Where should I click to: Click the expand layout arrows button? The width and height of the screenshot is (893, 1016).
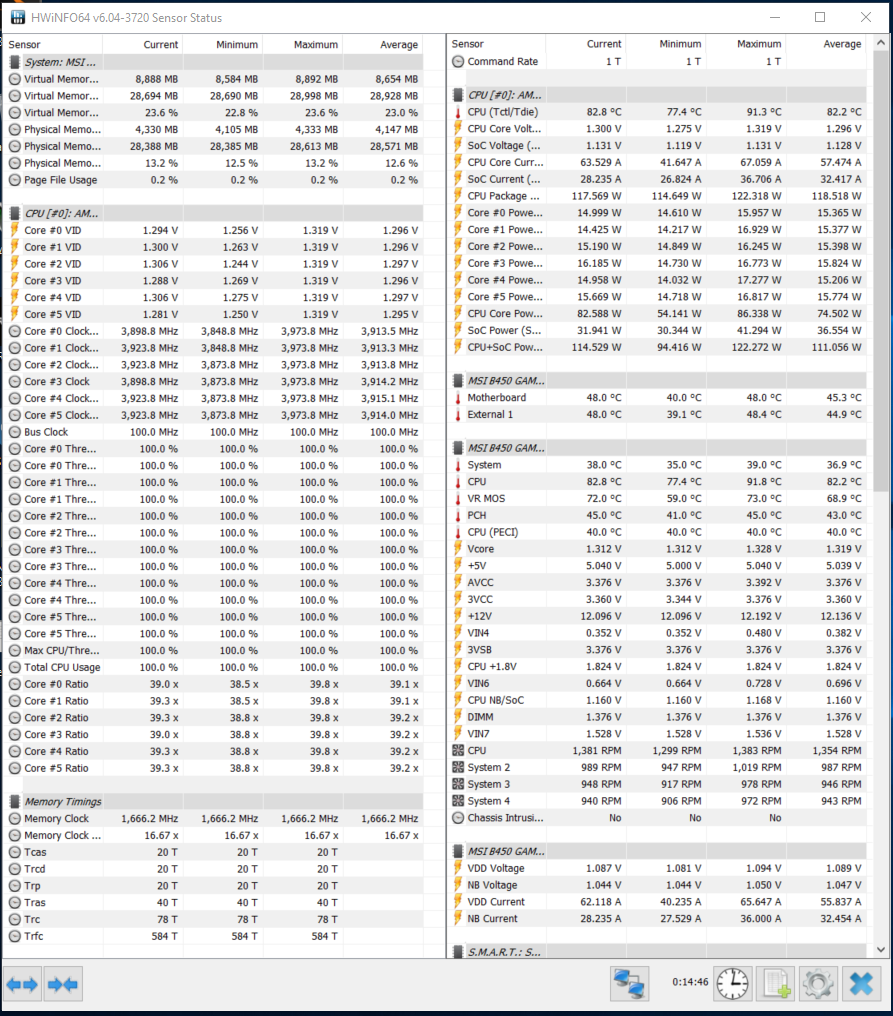click(x=23, y=985)
